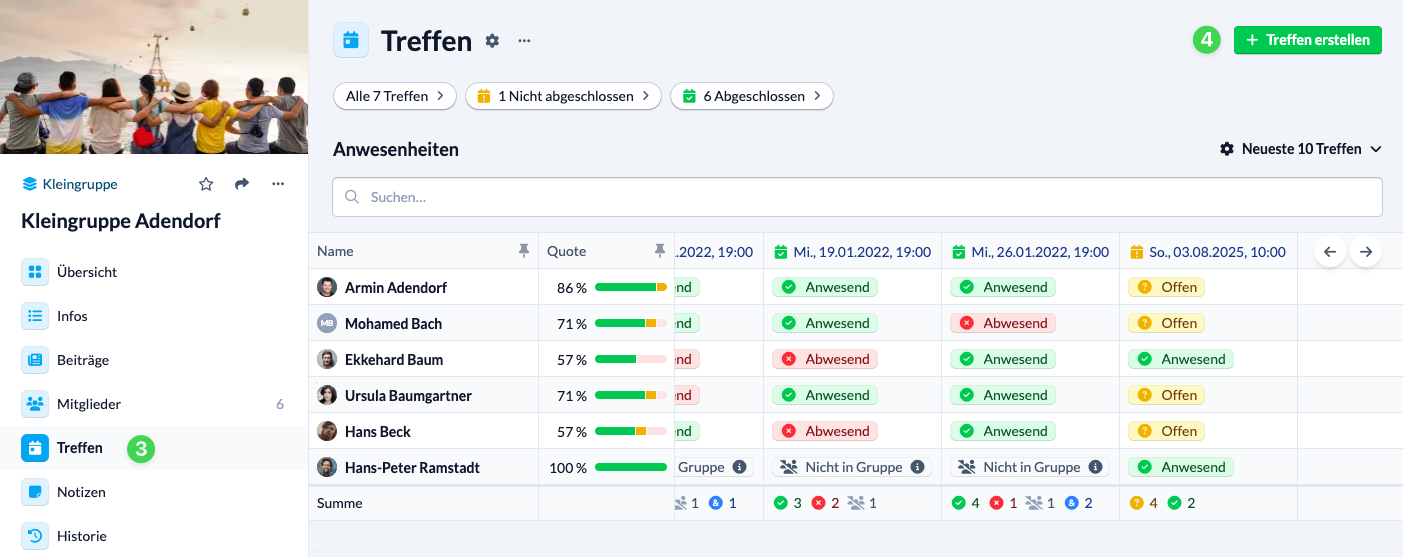Toggle Ekkehard Baum's Abwesend status on 19.01.2022
This screenshot has height=557, width=1403.
pos(825,359)
